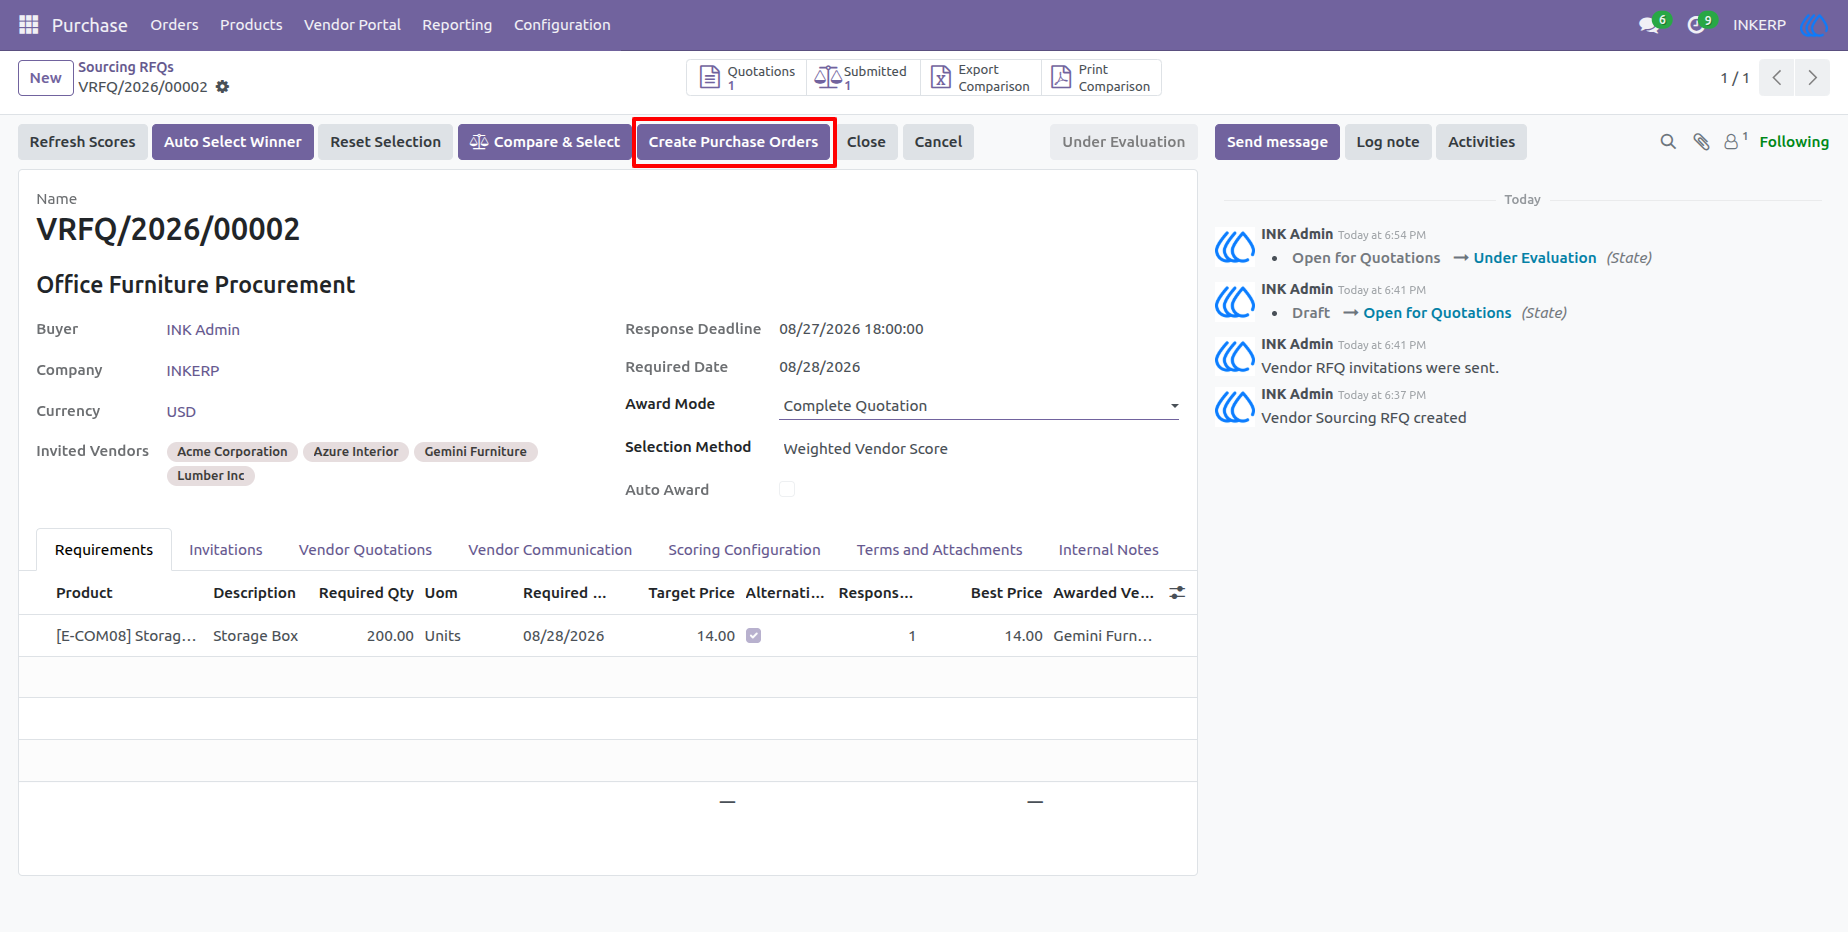Screen dimensions: 1848x932
Task: Click the Log note button
Action: pyautogui.click(x=1388, y=142)
